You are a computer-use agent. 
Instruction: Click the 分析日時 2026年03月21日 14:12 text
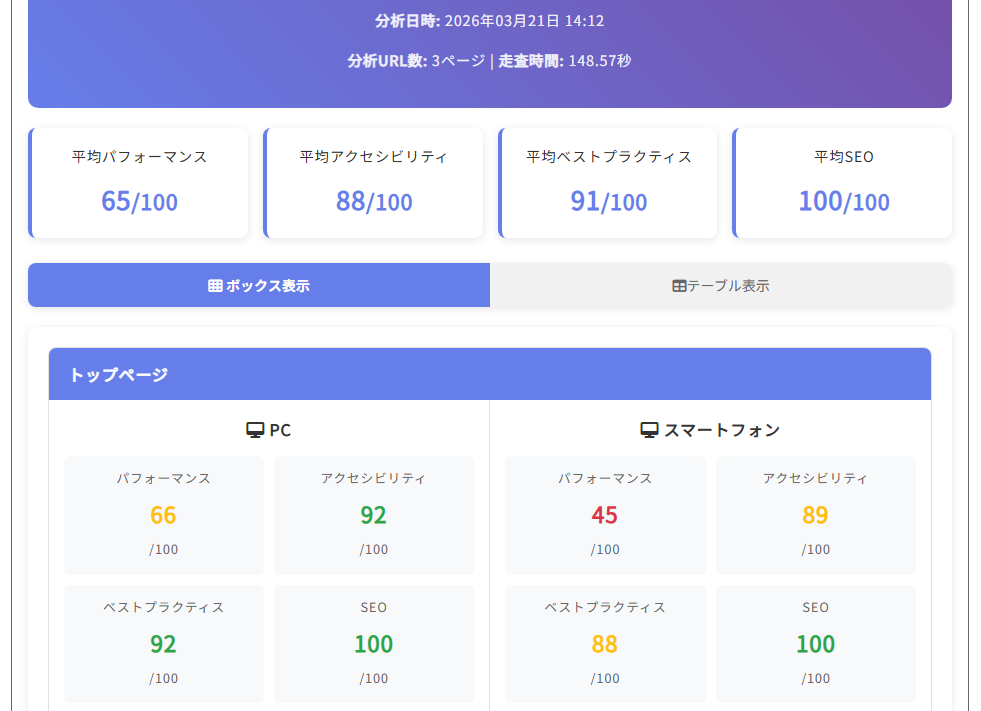490,21
